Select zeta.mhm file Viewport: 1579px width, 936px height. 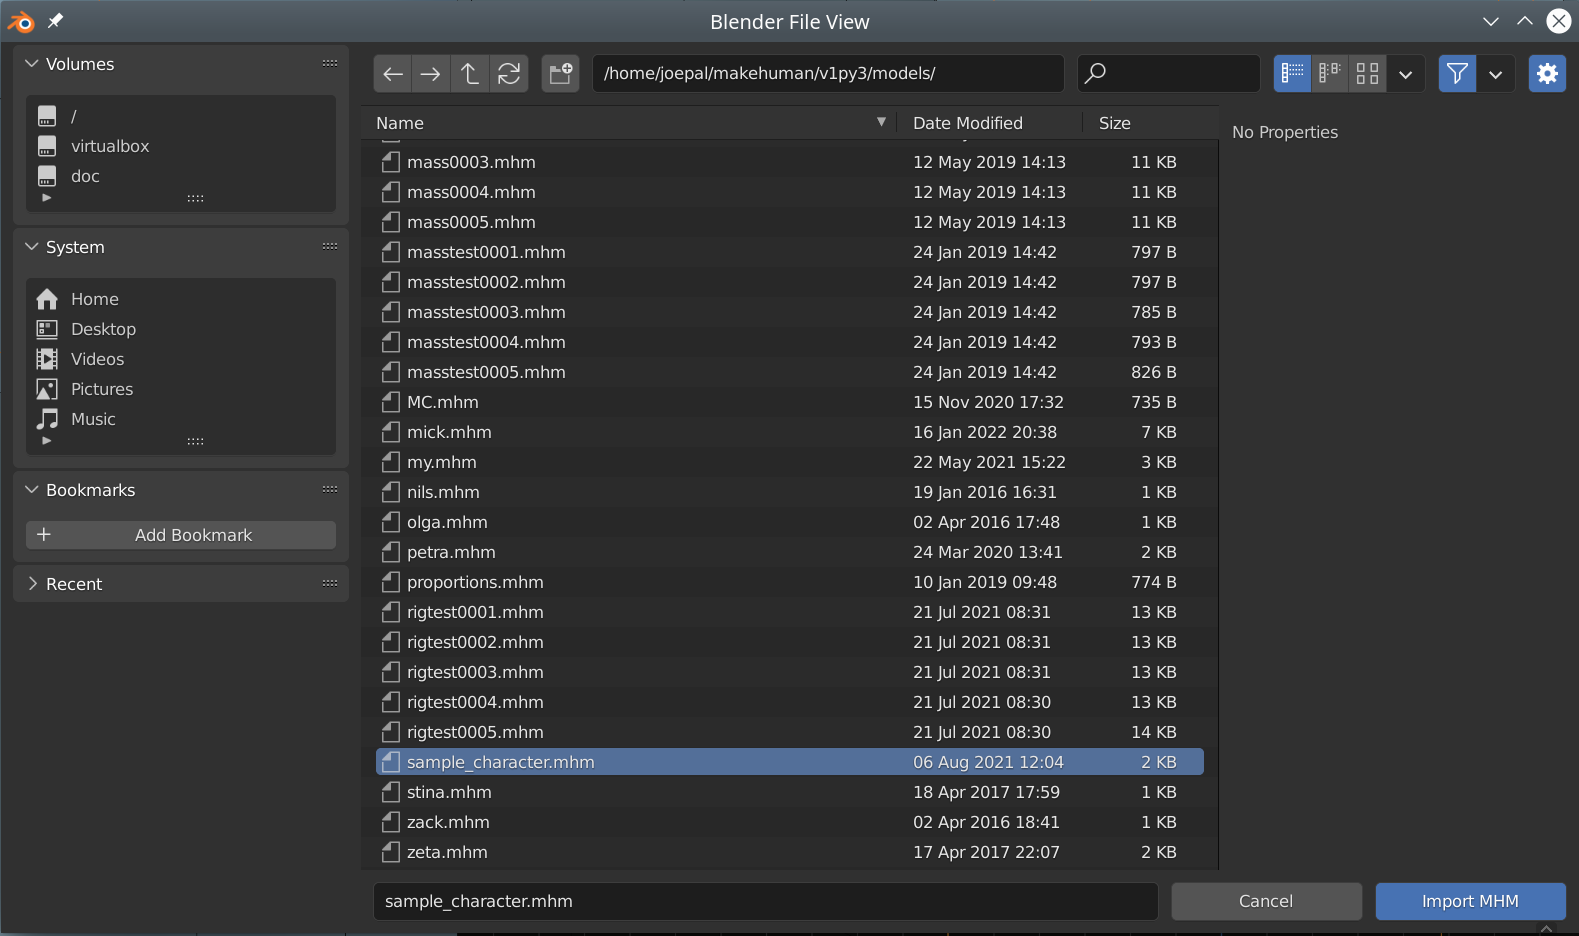pos(790,852)
